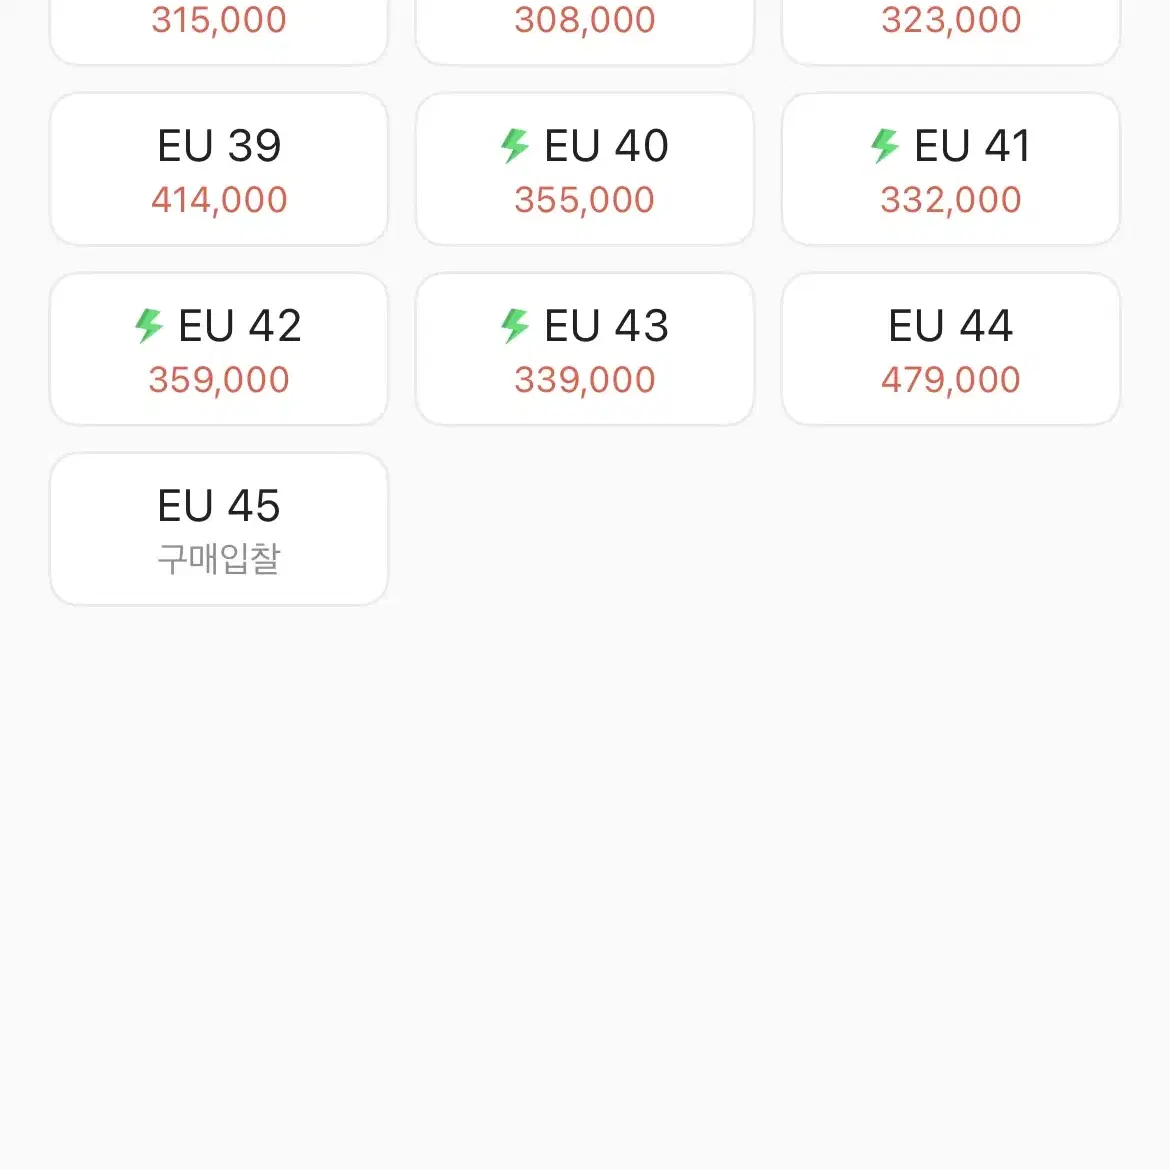Viewport: 1170px width, 1170px height.
Task: Click the 479,000 price text
Action: click(x=951, y=380)
